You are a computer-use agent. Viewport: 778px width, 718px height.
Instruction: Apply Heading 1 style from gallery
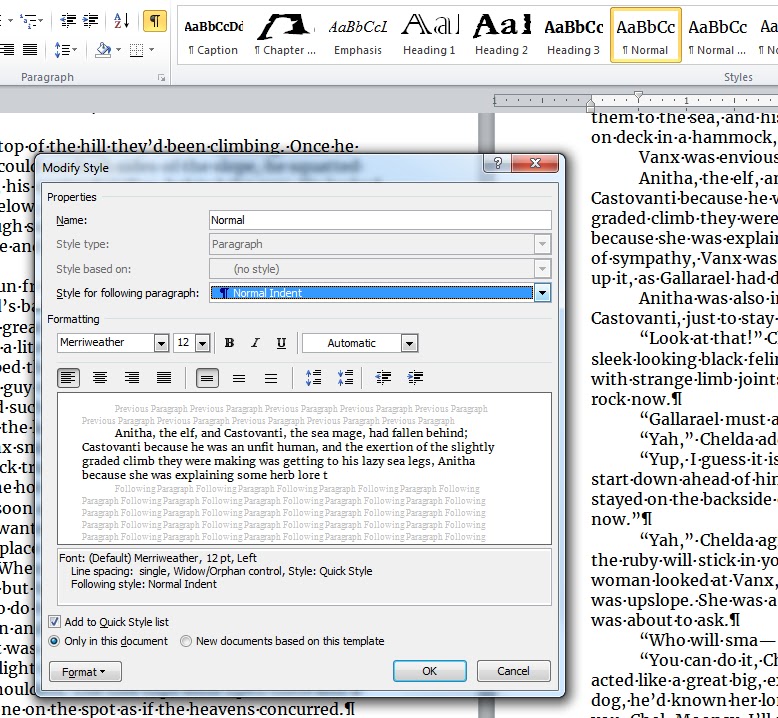click(429, 35)
